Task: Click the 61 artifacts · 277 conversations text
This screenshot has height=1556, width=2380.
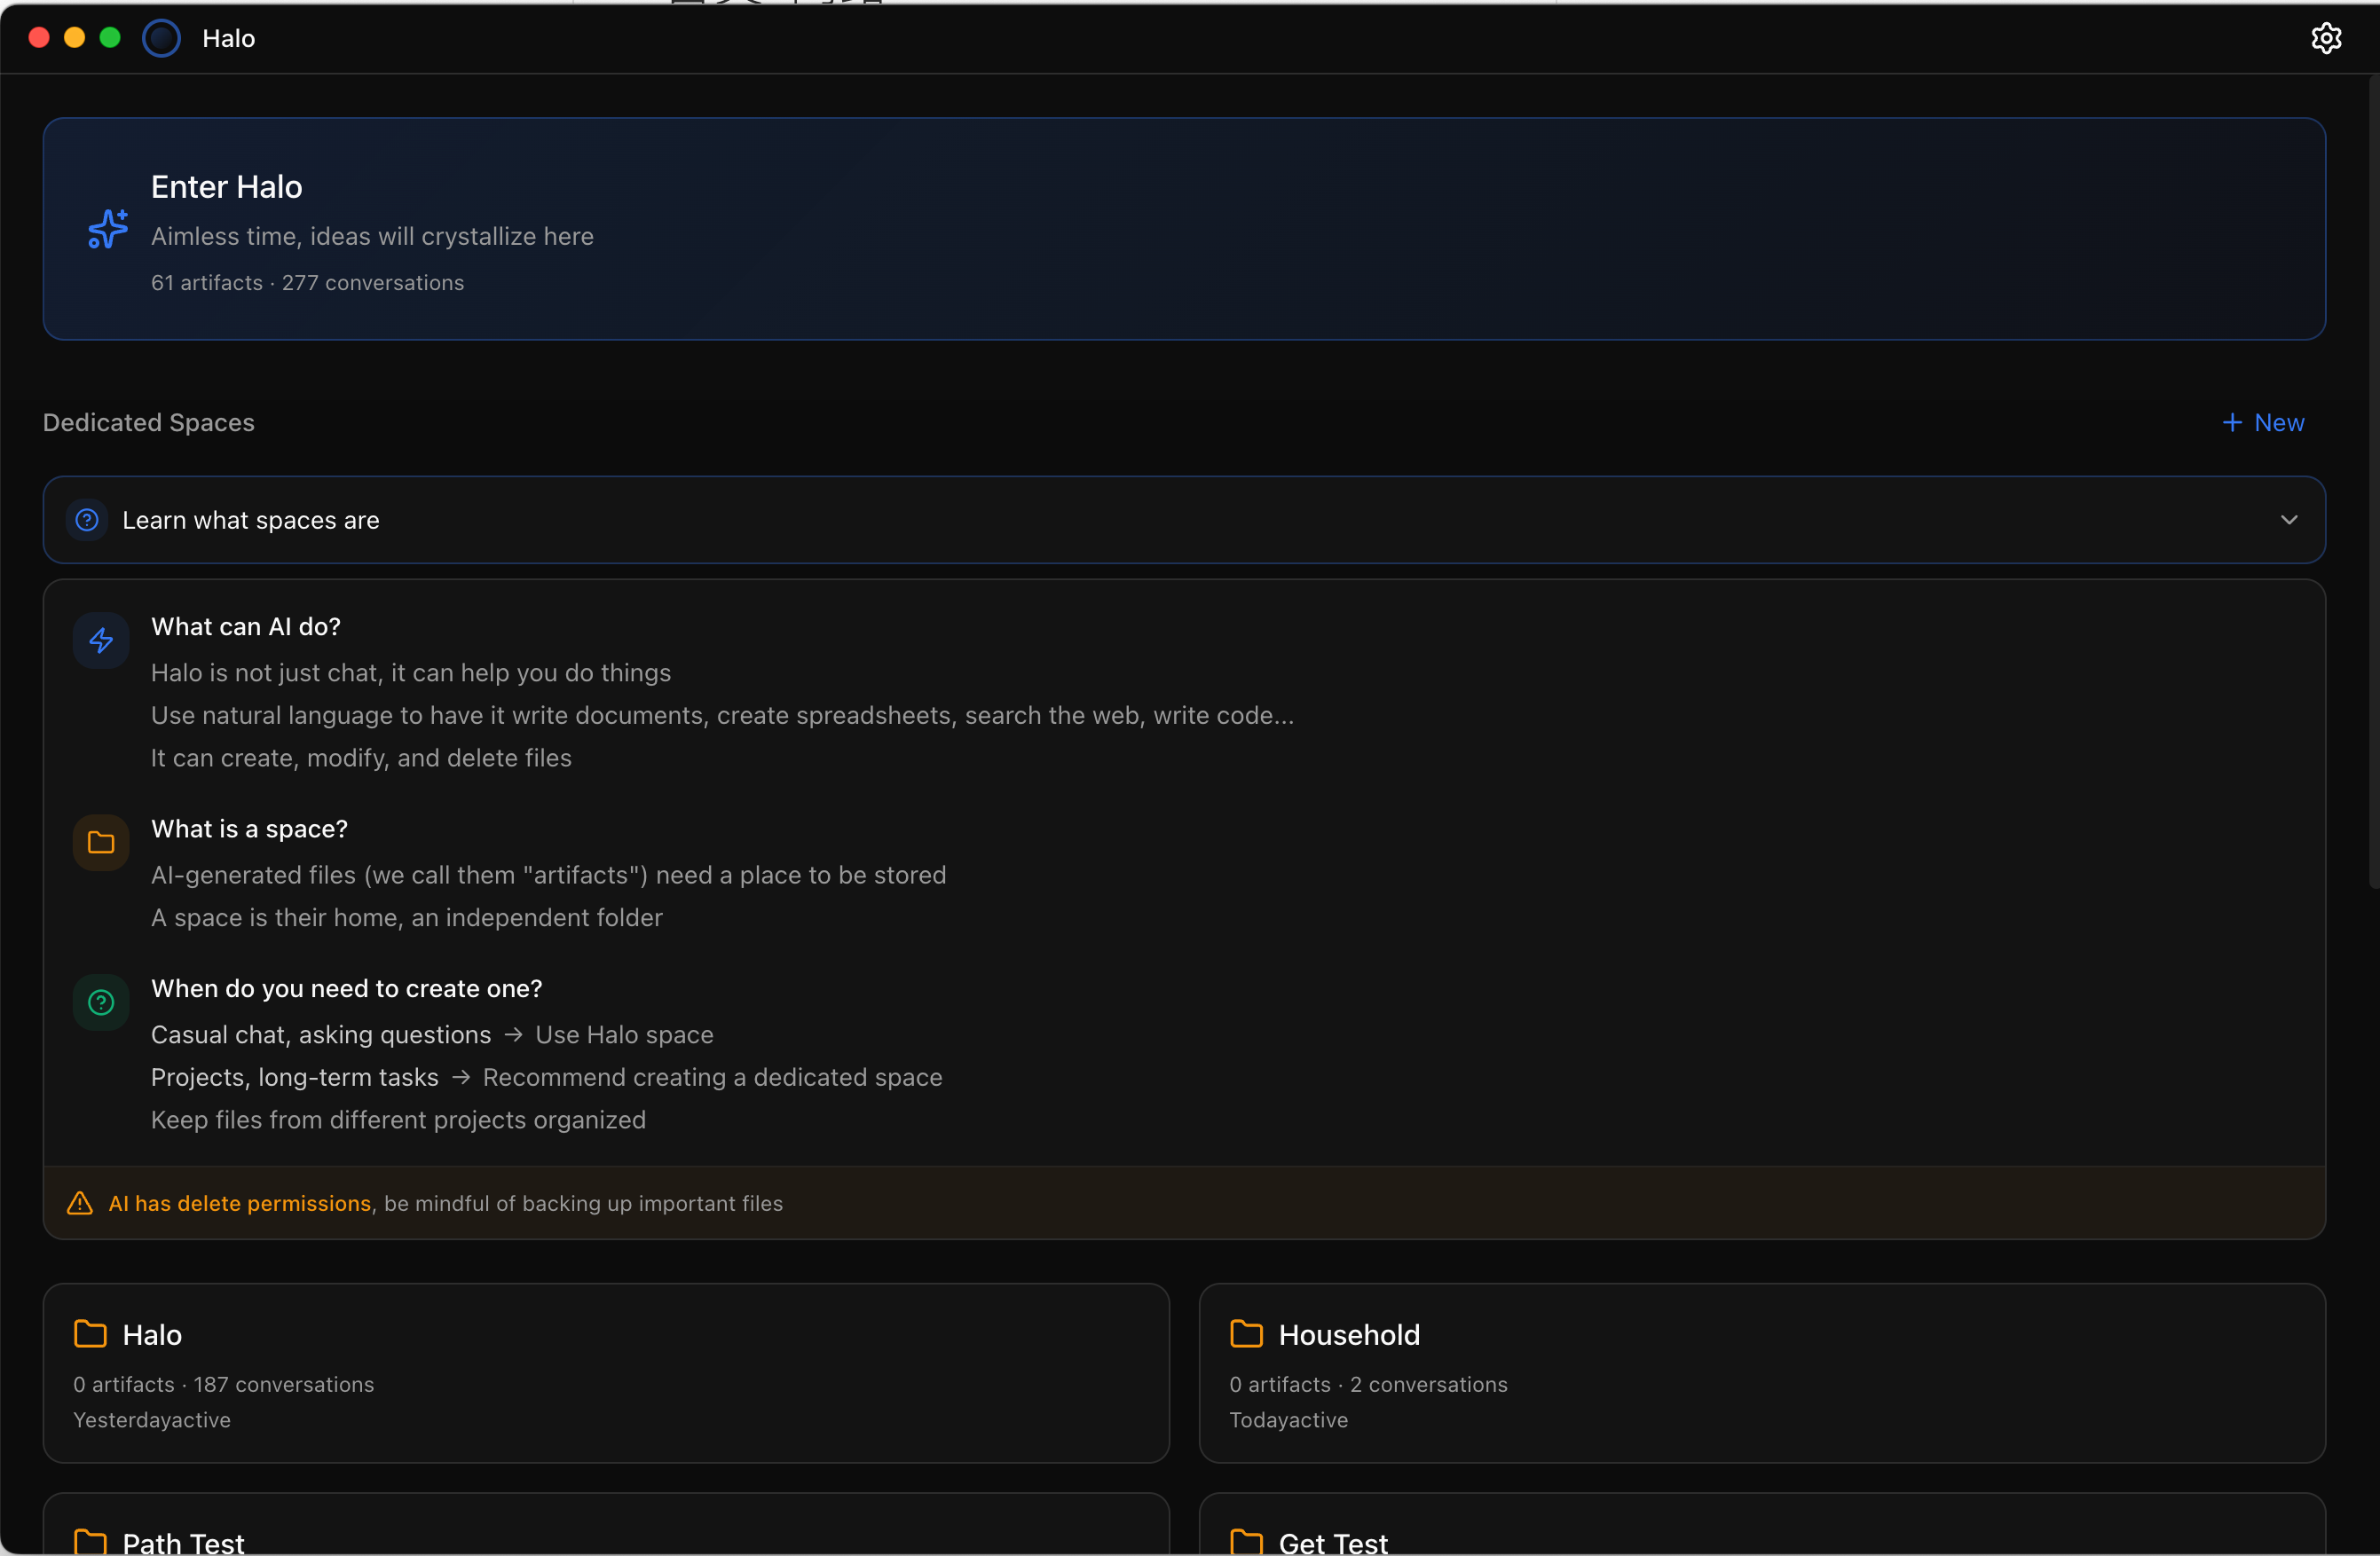Action: 308,283
